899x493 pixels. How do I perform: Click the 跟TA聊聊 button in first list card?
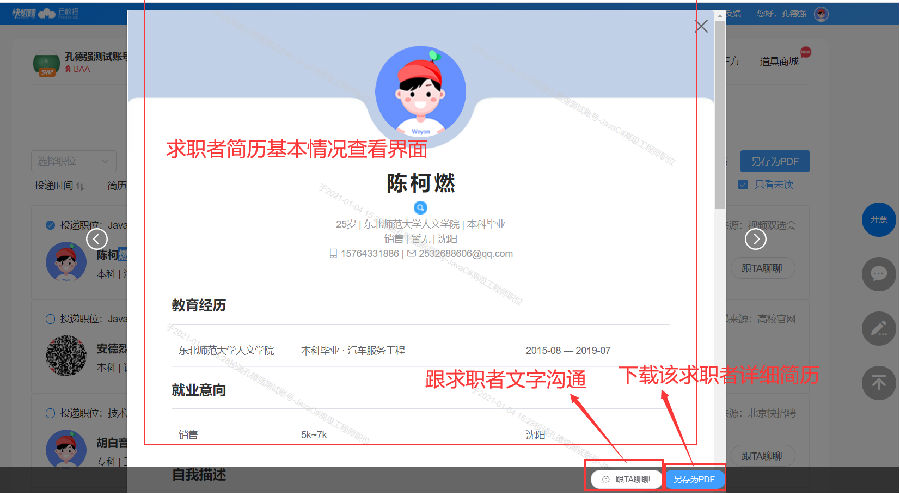[762, 268]
